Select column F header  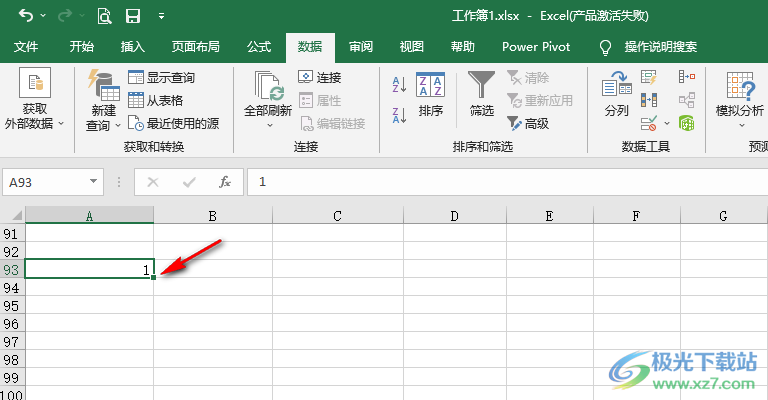point(636,215)
